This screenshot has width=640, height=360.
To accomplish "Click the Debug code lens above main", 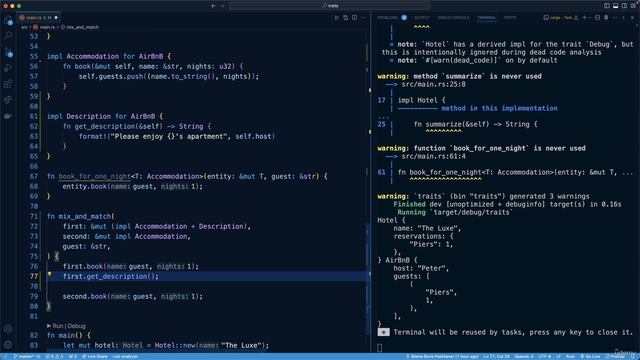I will 76,326.
